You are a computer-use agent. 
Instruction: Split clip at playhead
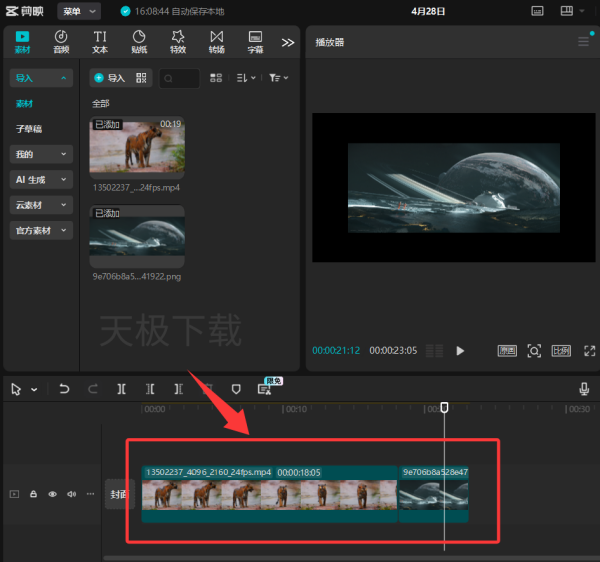click(x=121, y=389)
